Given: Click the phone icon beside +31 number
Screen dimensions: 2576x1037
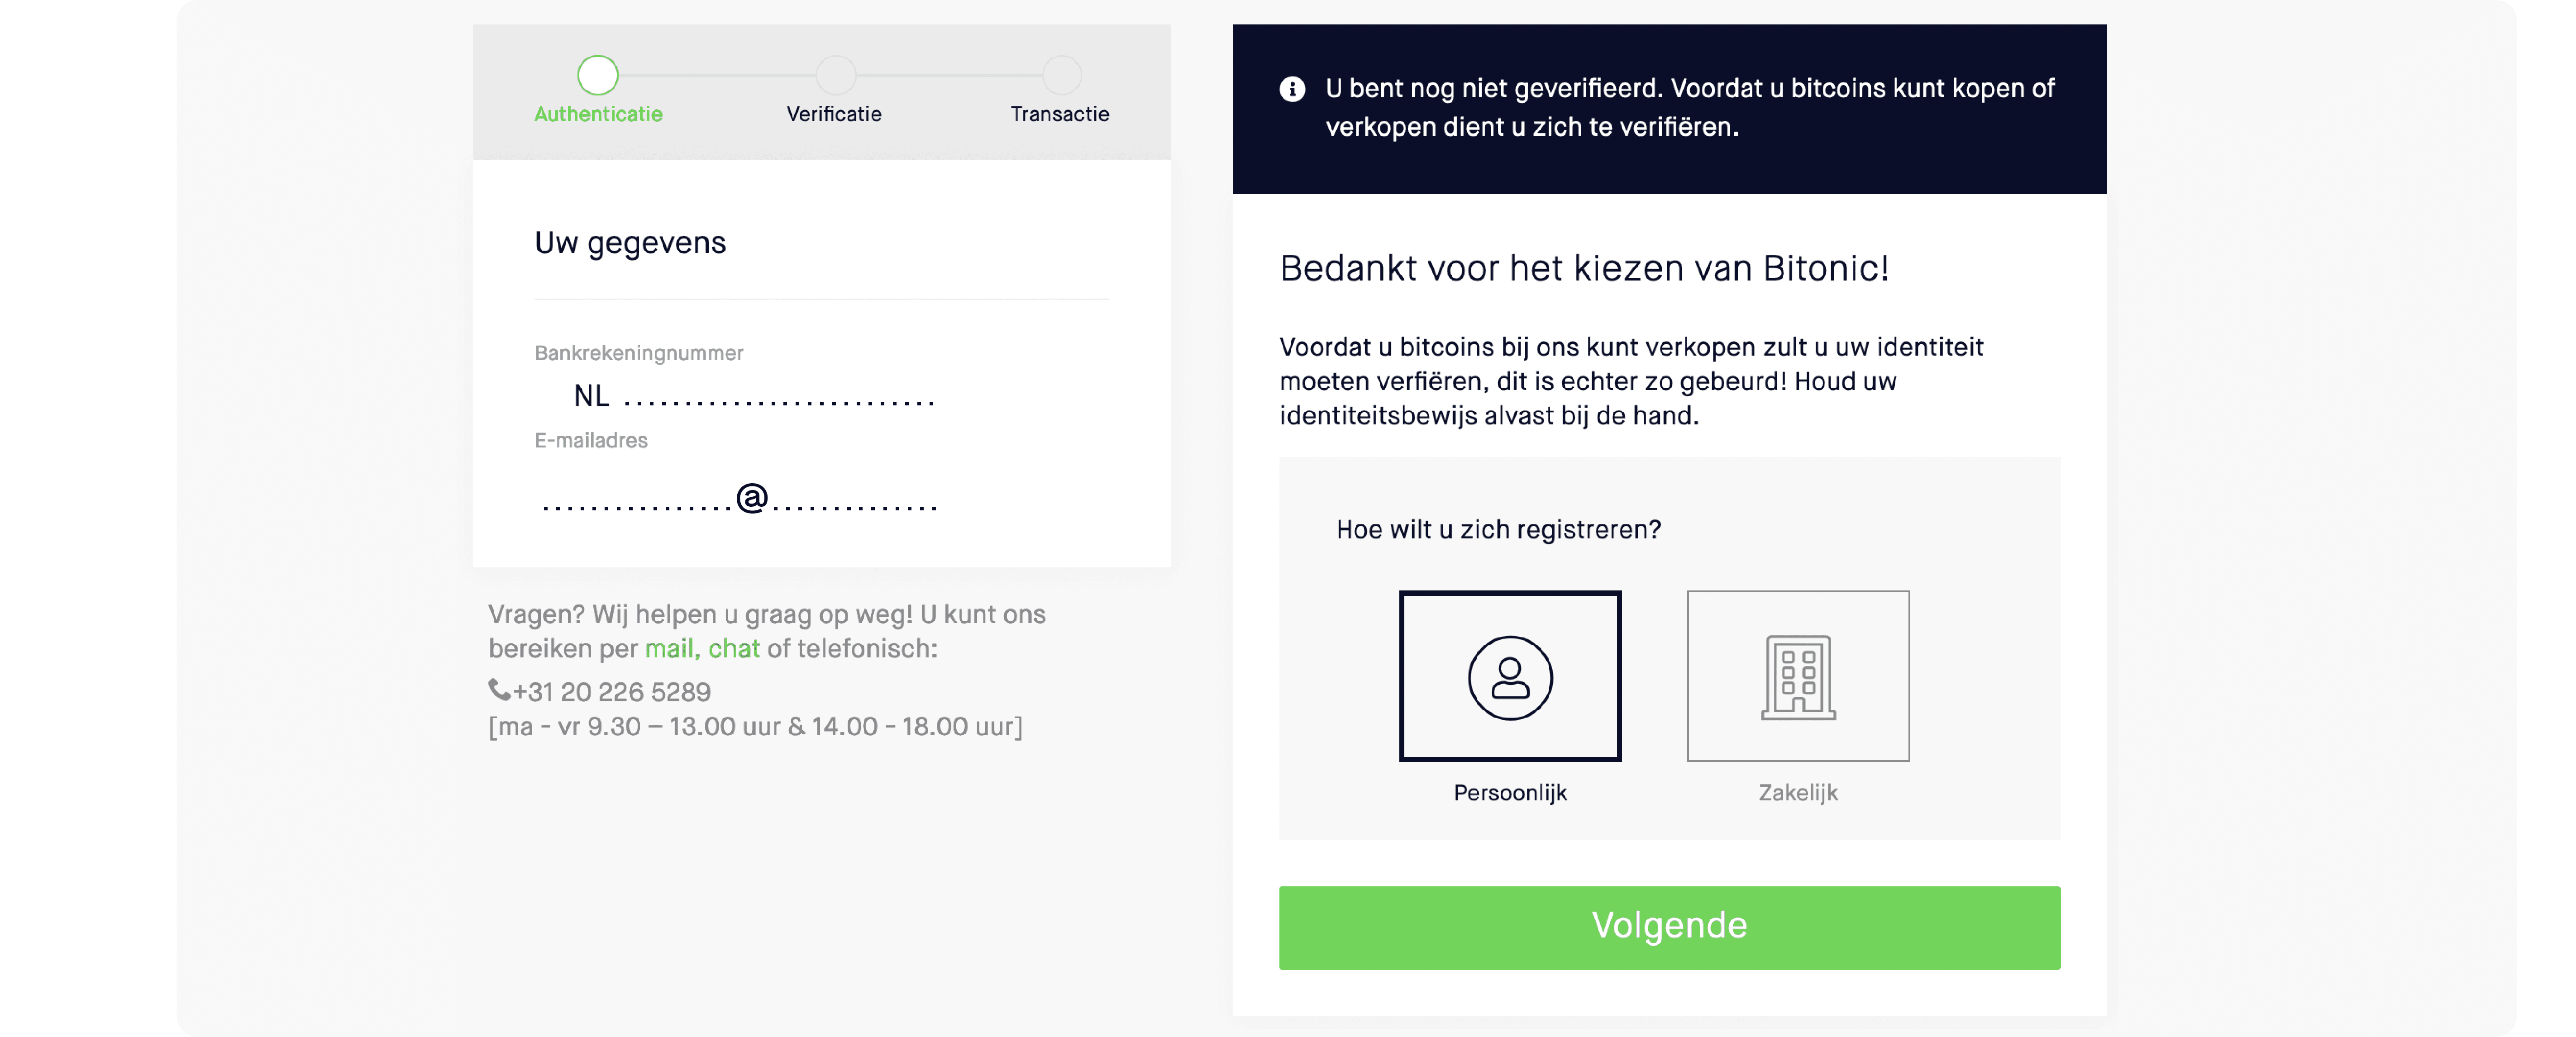Looking at the screenshot, I should click(499, 689).
